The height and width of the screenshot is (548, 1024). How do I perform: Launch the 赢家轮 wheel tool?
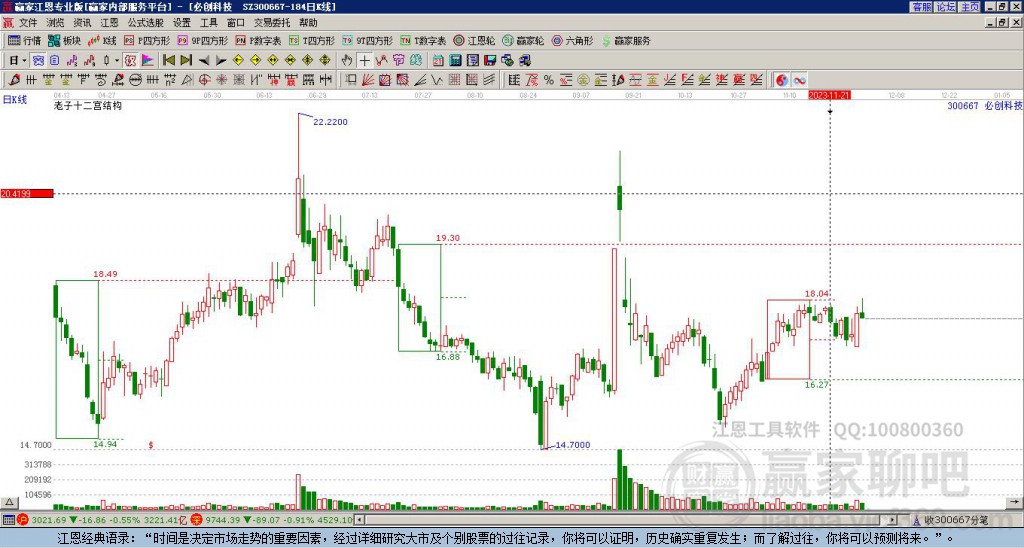tap(523, 40)
